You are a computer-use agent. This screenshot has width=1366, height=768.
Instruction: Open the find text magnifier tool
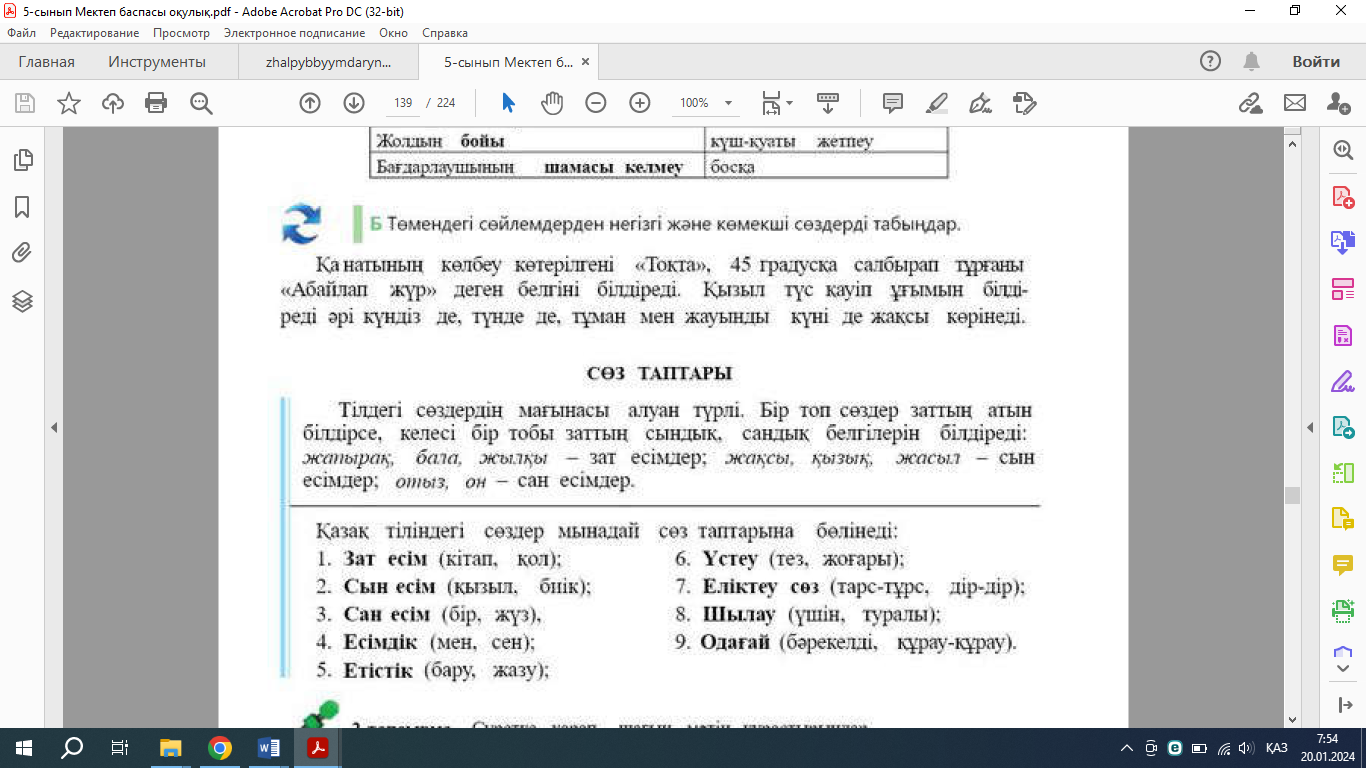point(201,103)
